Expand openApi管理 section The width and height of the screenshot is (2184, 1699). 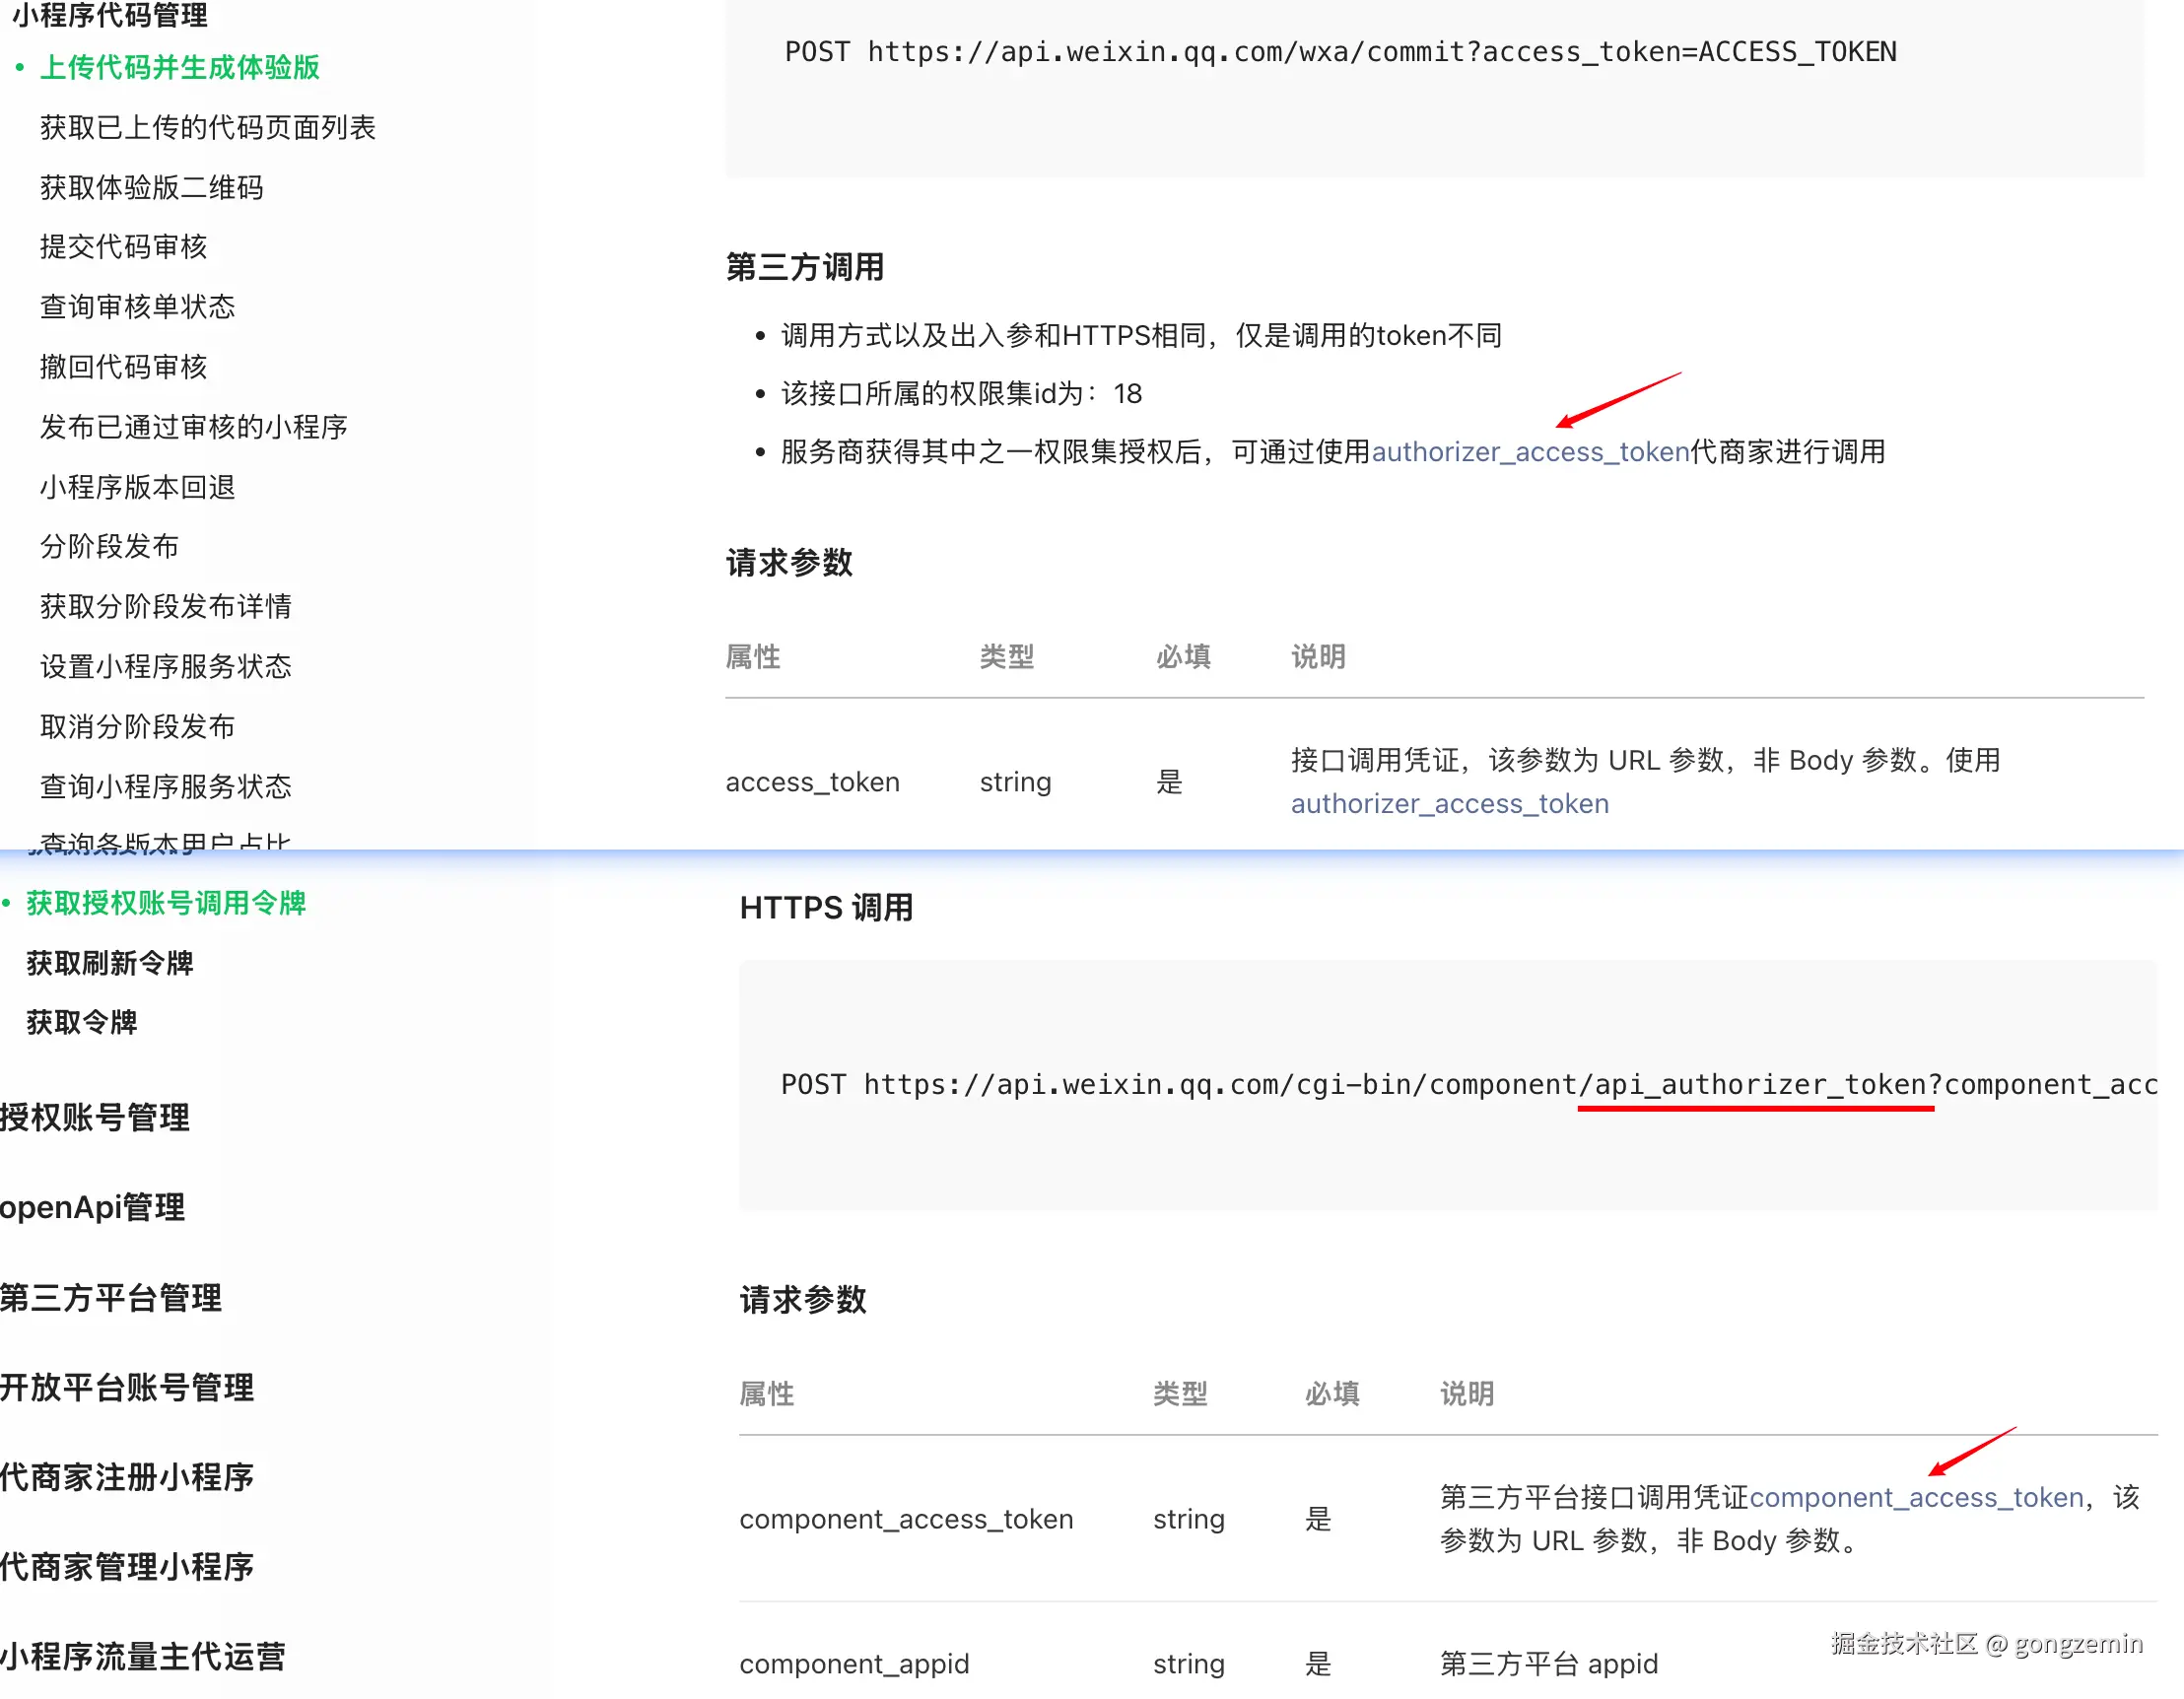pos(93,1207)
